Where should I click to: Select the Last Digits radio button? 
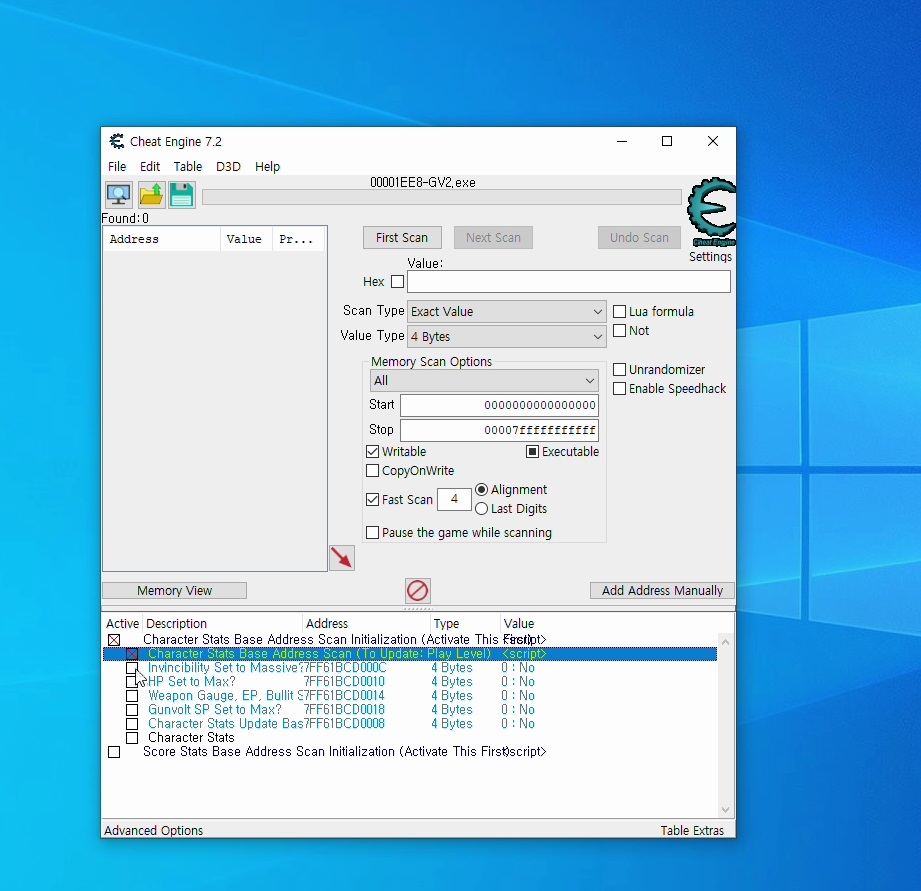click(x=481, y=509)
